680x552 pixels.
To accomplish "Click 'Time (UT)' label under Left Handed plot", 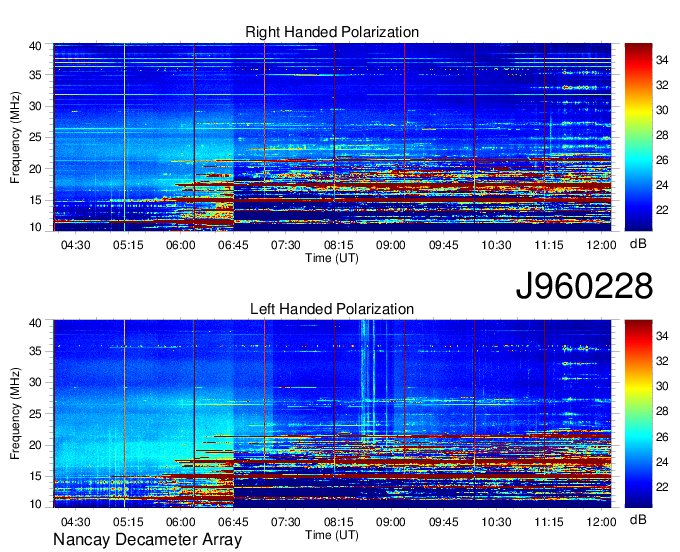I will pyautogui.click(x=332, y=535).
